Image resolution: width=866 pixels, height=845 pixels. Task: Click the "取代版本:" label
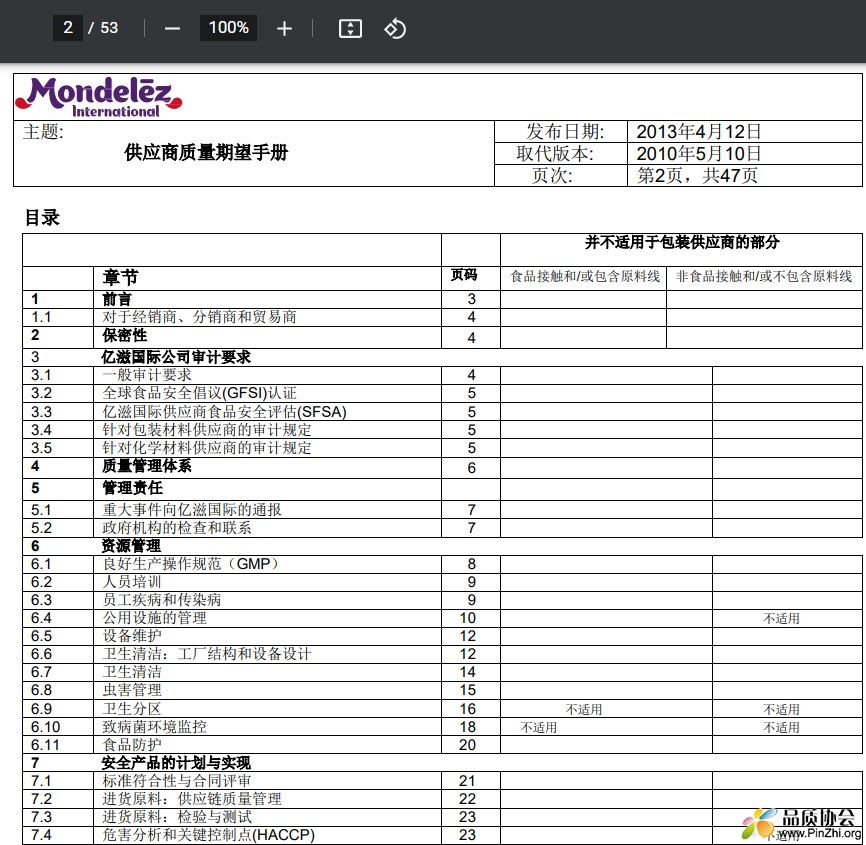click(x=555, y=153)
